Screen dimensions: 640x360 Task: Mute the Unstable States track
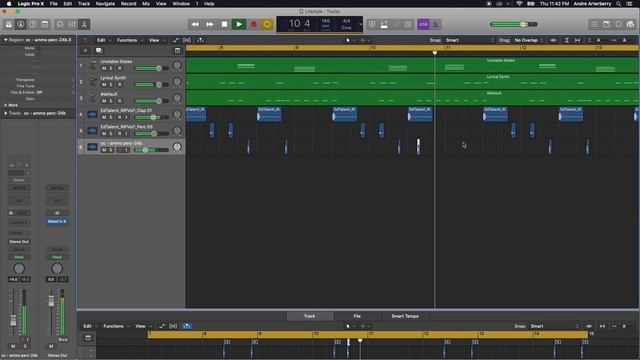click(x=104, y=68)
